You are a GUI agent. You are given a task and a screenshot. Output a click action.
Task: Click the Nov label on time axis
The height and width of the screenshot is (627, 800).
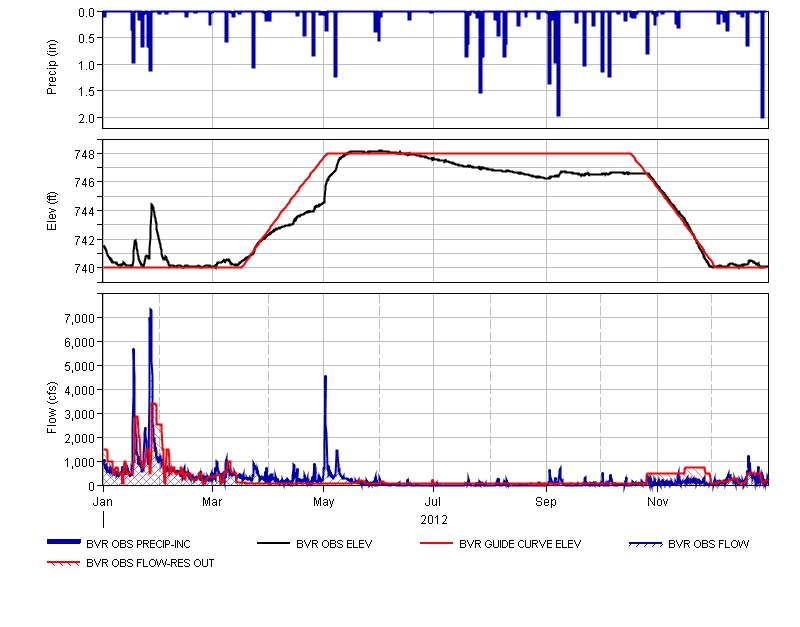657,501
